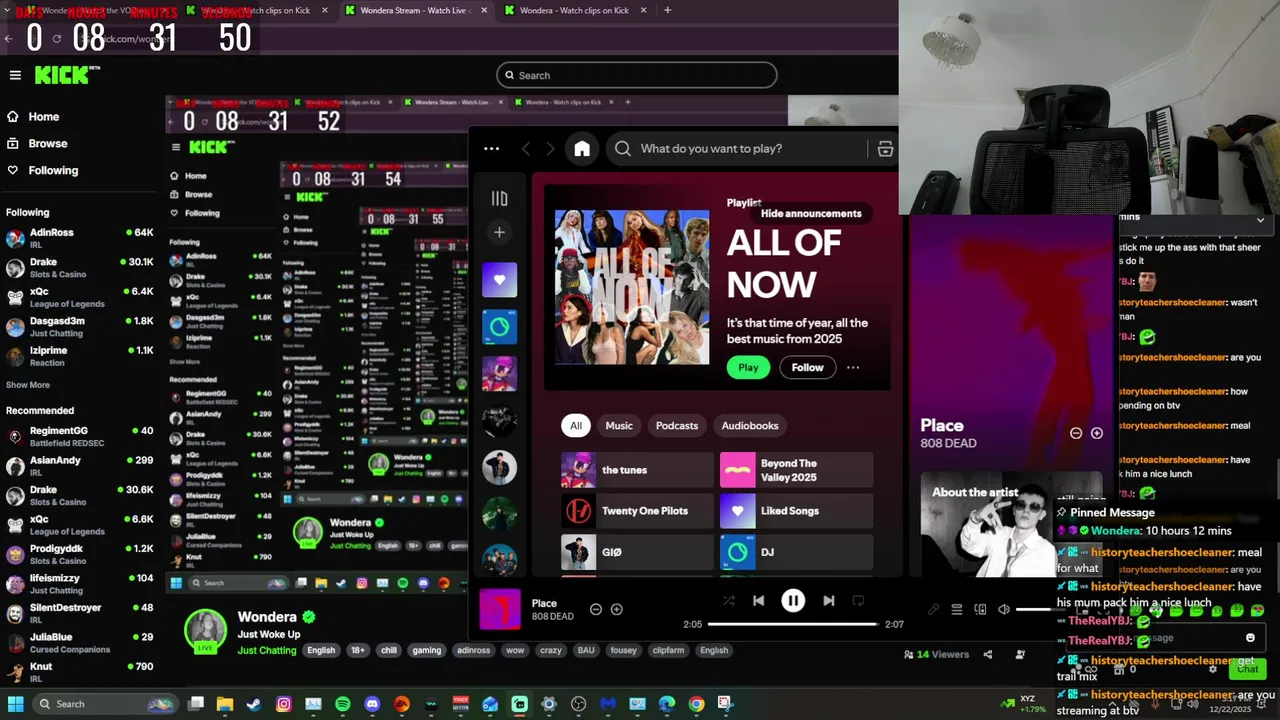The height and width of the screenshot is (720, 1280).
Task: Open Beyond The Valley 2025 tile
Action: point(796,470)
